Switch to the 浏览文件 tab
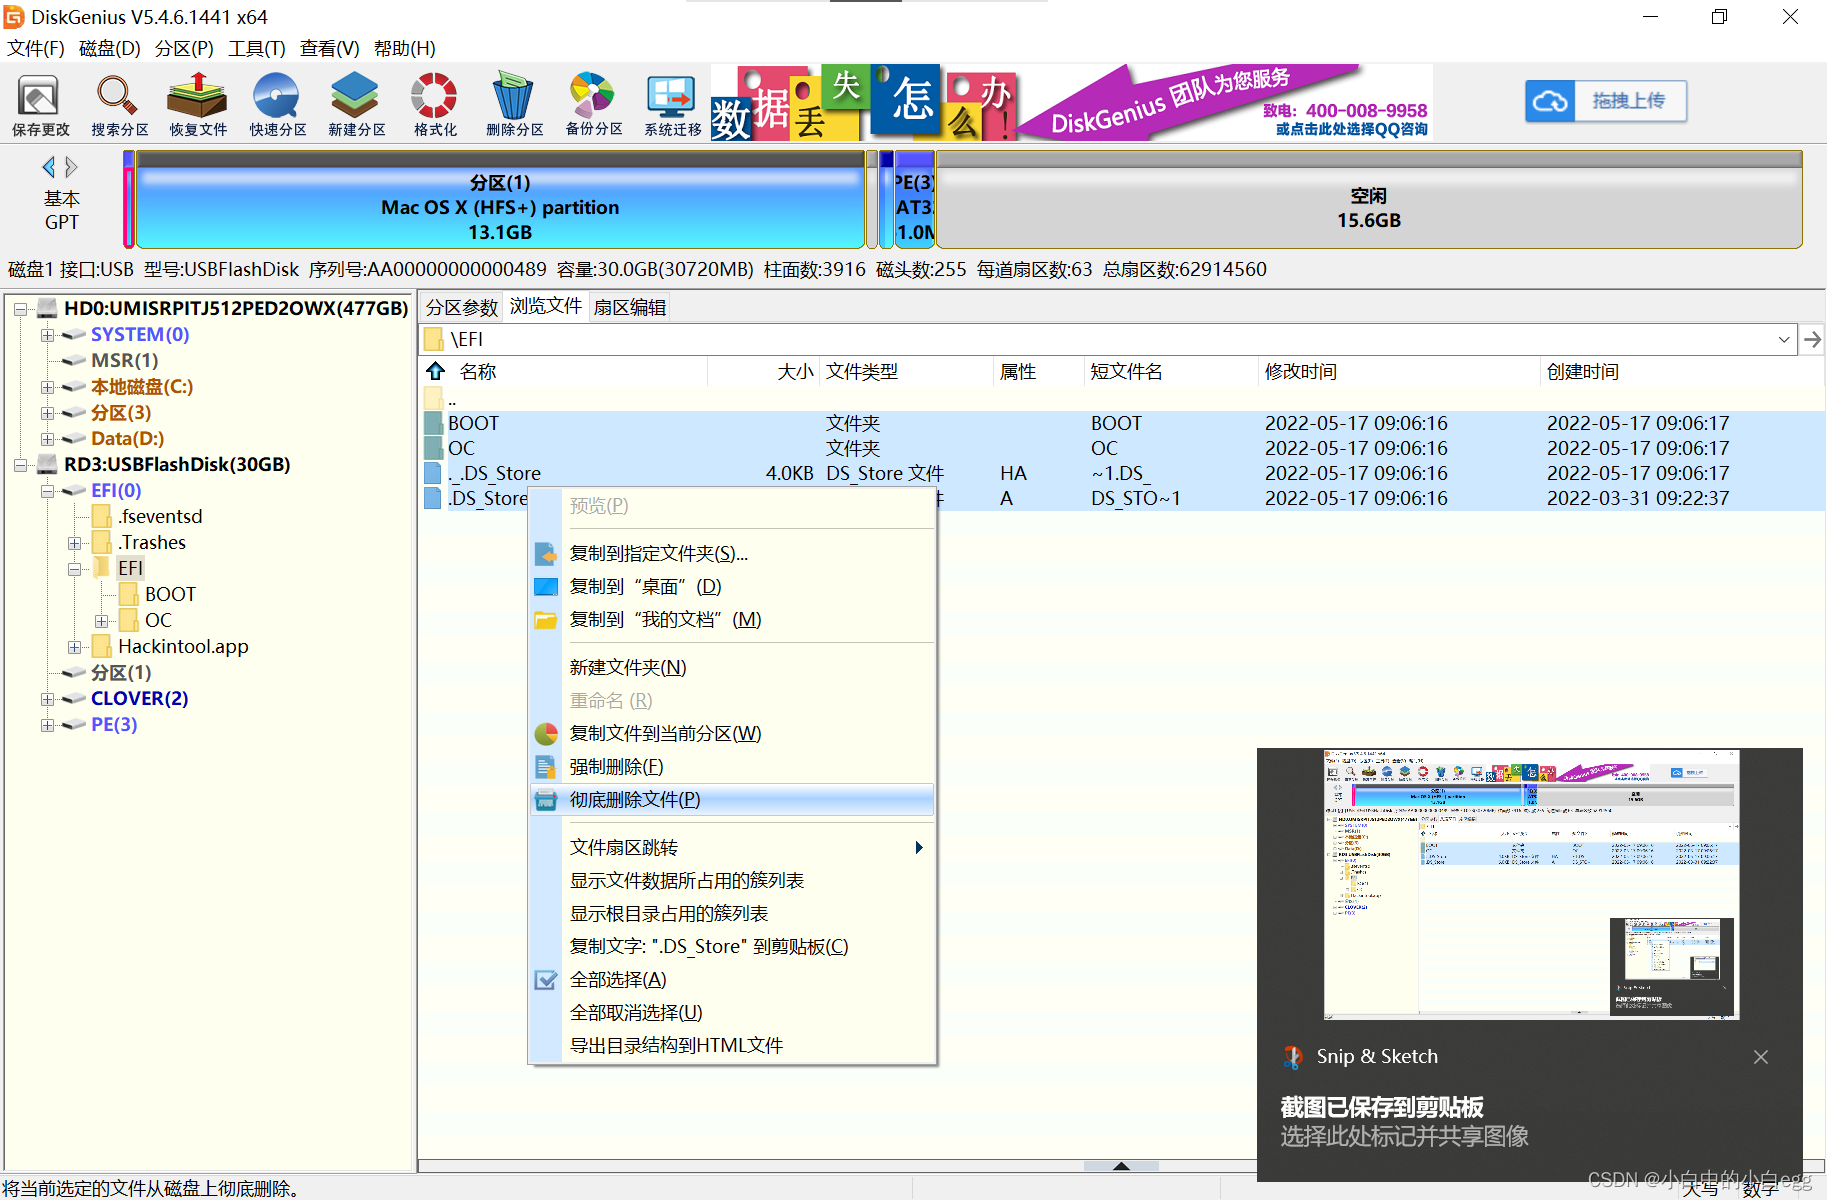Viewport: 1827px width, 1200px height. click(x=546, y=306)
